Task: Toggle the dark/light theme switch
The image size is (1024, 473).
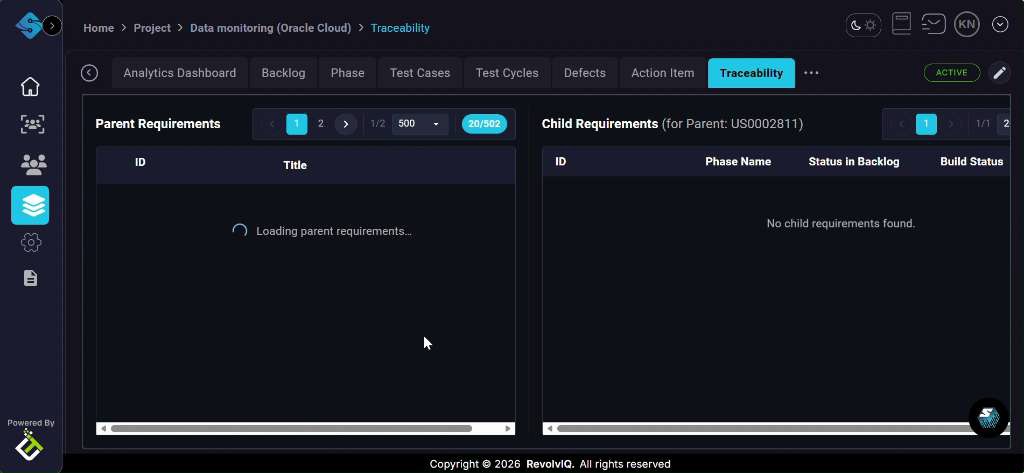Action: pos(863,25)
